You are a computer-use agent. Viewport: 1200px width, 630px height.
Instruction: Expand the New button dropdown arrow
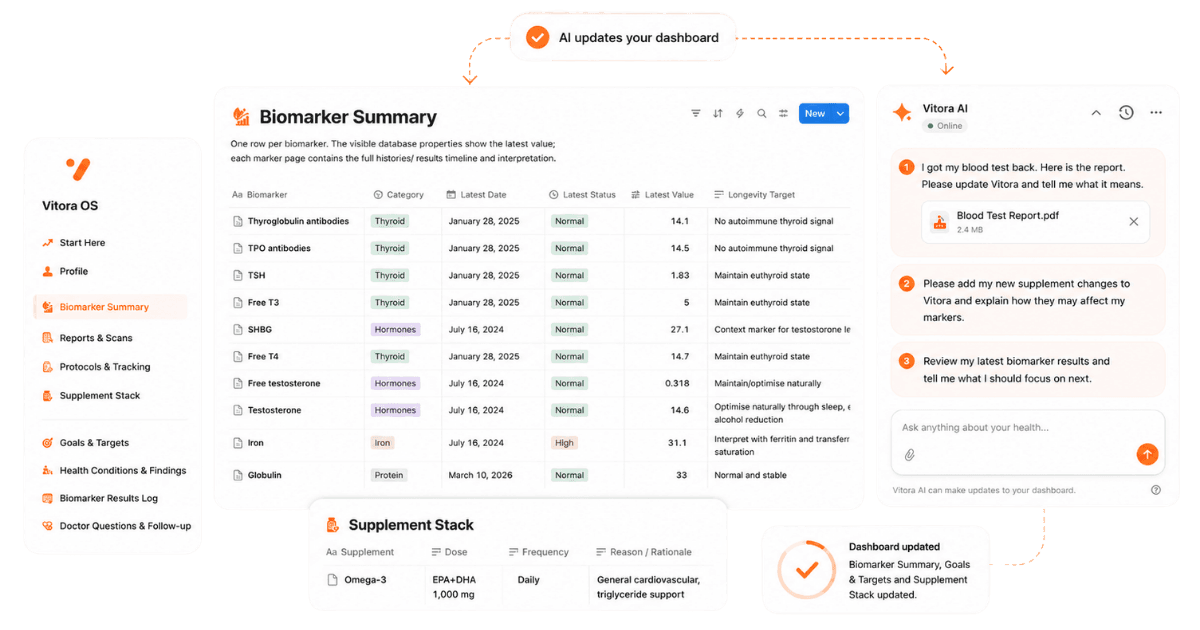click(x=841, y=114)
